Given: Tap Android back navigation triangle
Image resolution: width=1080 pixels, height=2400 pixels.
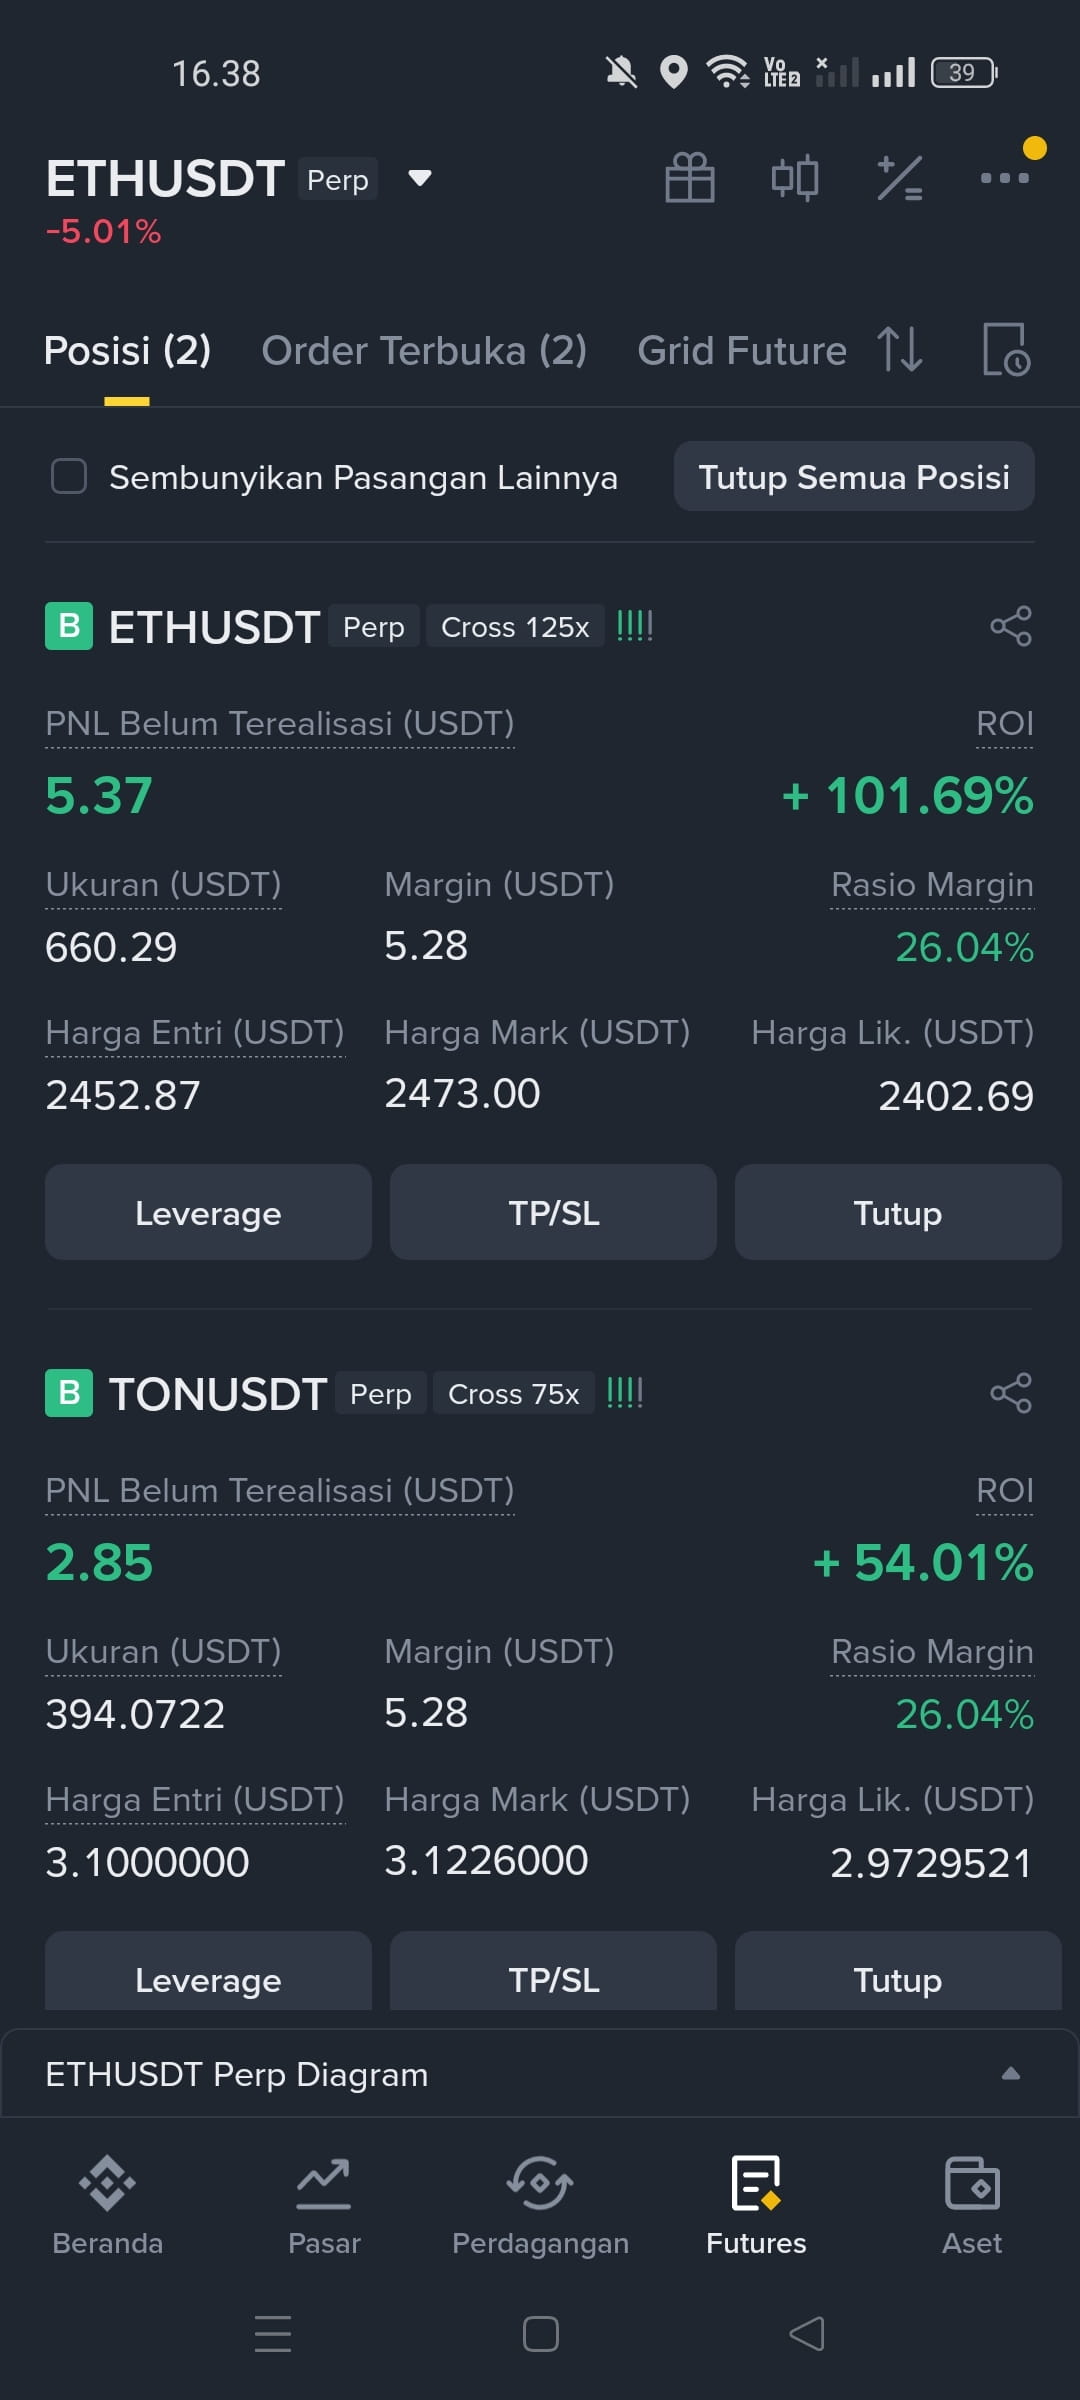Looking at the screenshot, I should coord(807,2334).
